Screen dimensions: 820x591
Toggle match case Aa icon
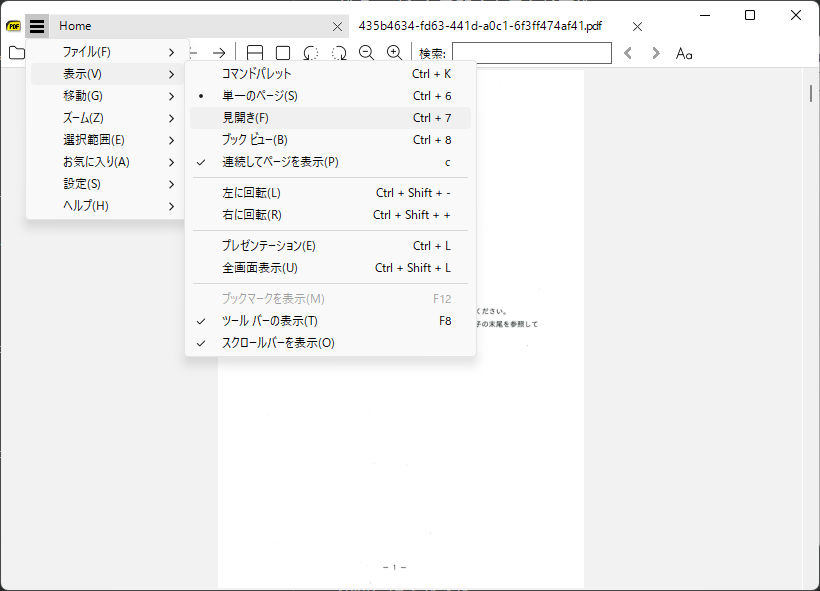(684, 53)
